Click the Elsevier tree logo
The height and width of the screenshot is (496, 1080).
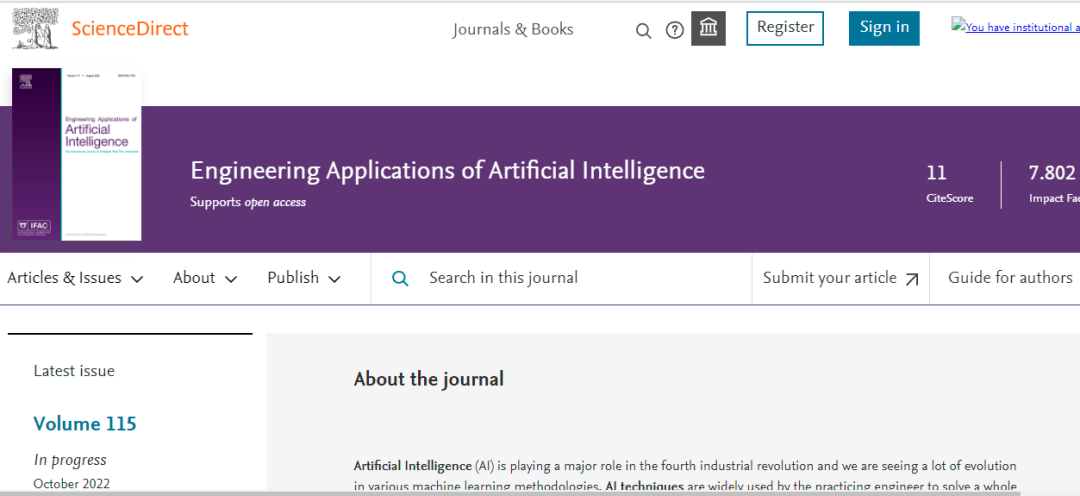[x=35, y=28]
